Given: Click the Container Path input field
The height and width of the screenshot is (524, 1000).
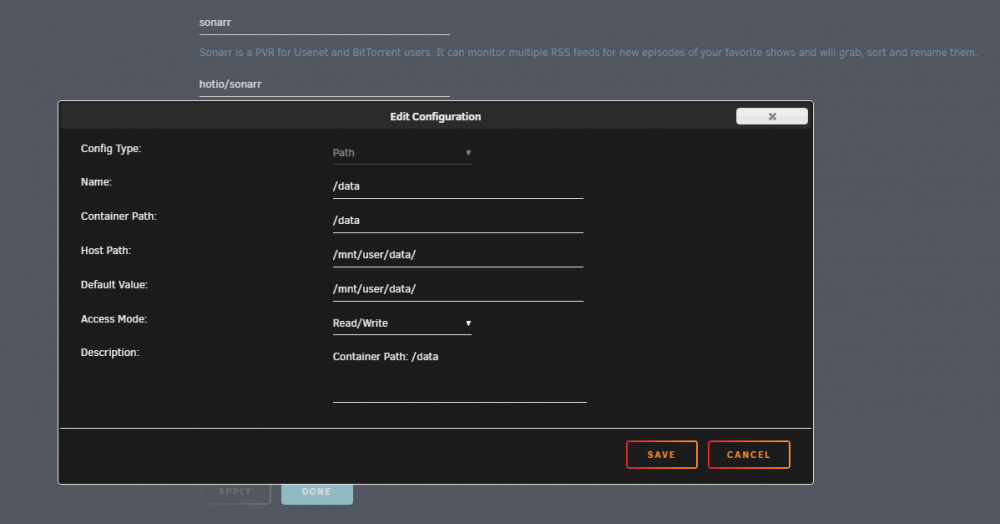Looking at the screenshot, I should coord(458,221).
